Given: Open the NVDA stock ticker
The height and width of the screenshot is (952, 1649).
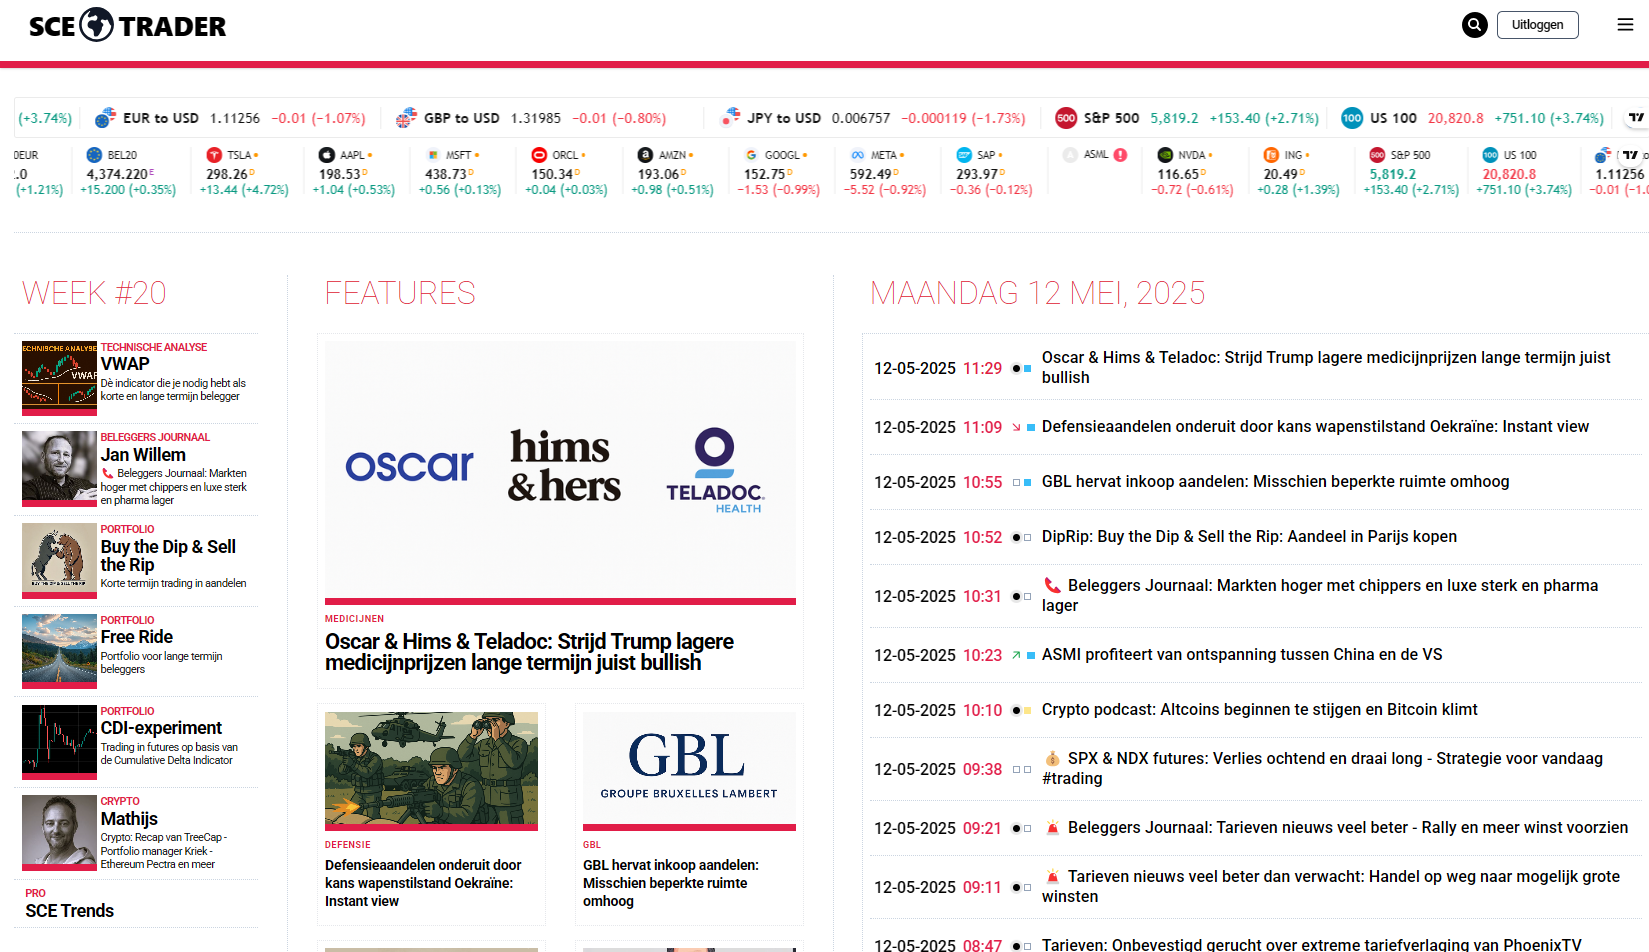Looking at the screenshot, I should coord(1193,171).
